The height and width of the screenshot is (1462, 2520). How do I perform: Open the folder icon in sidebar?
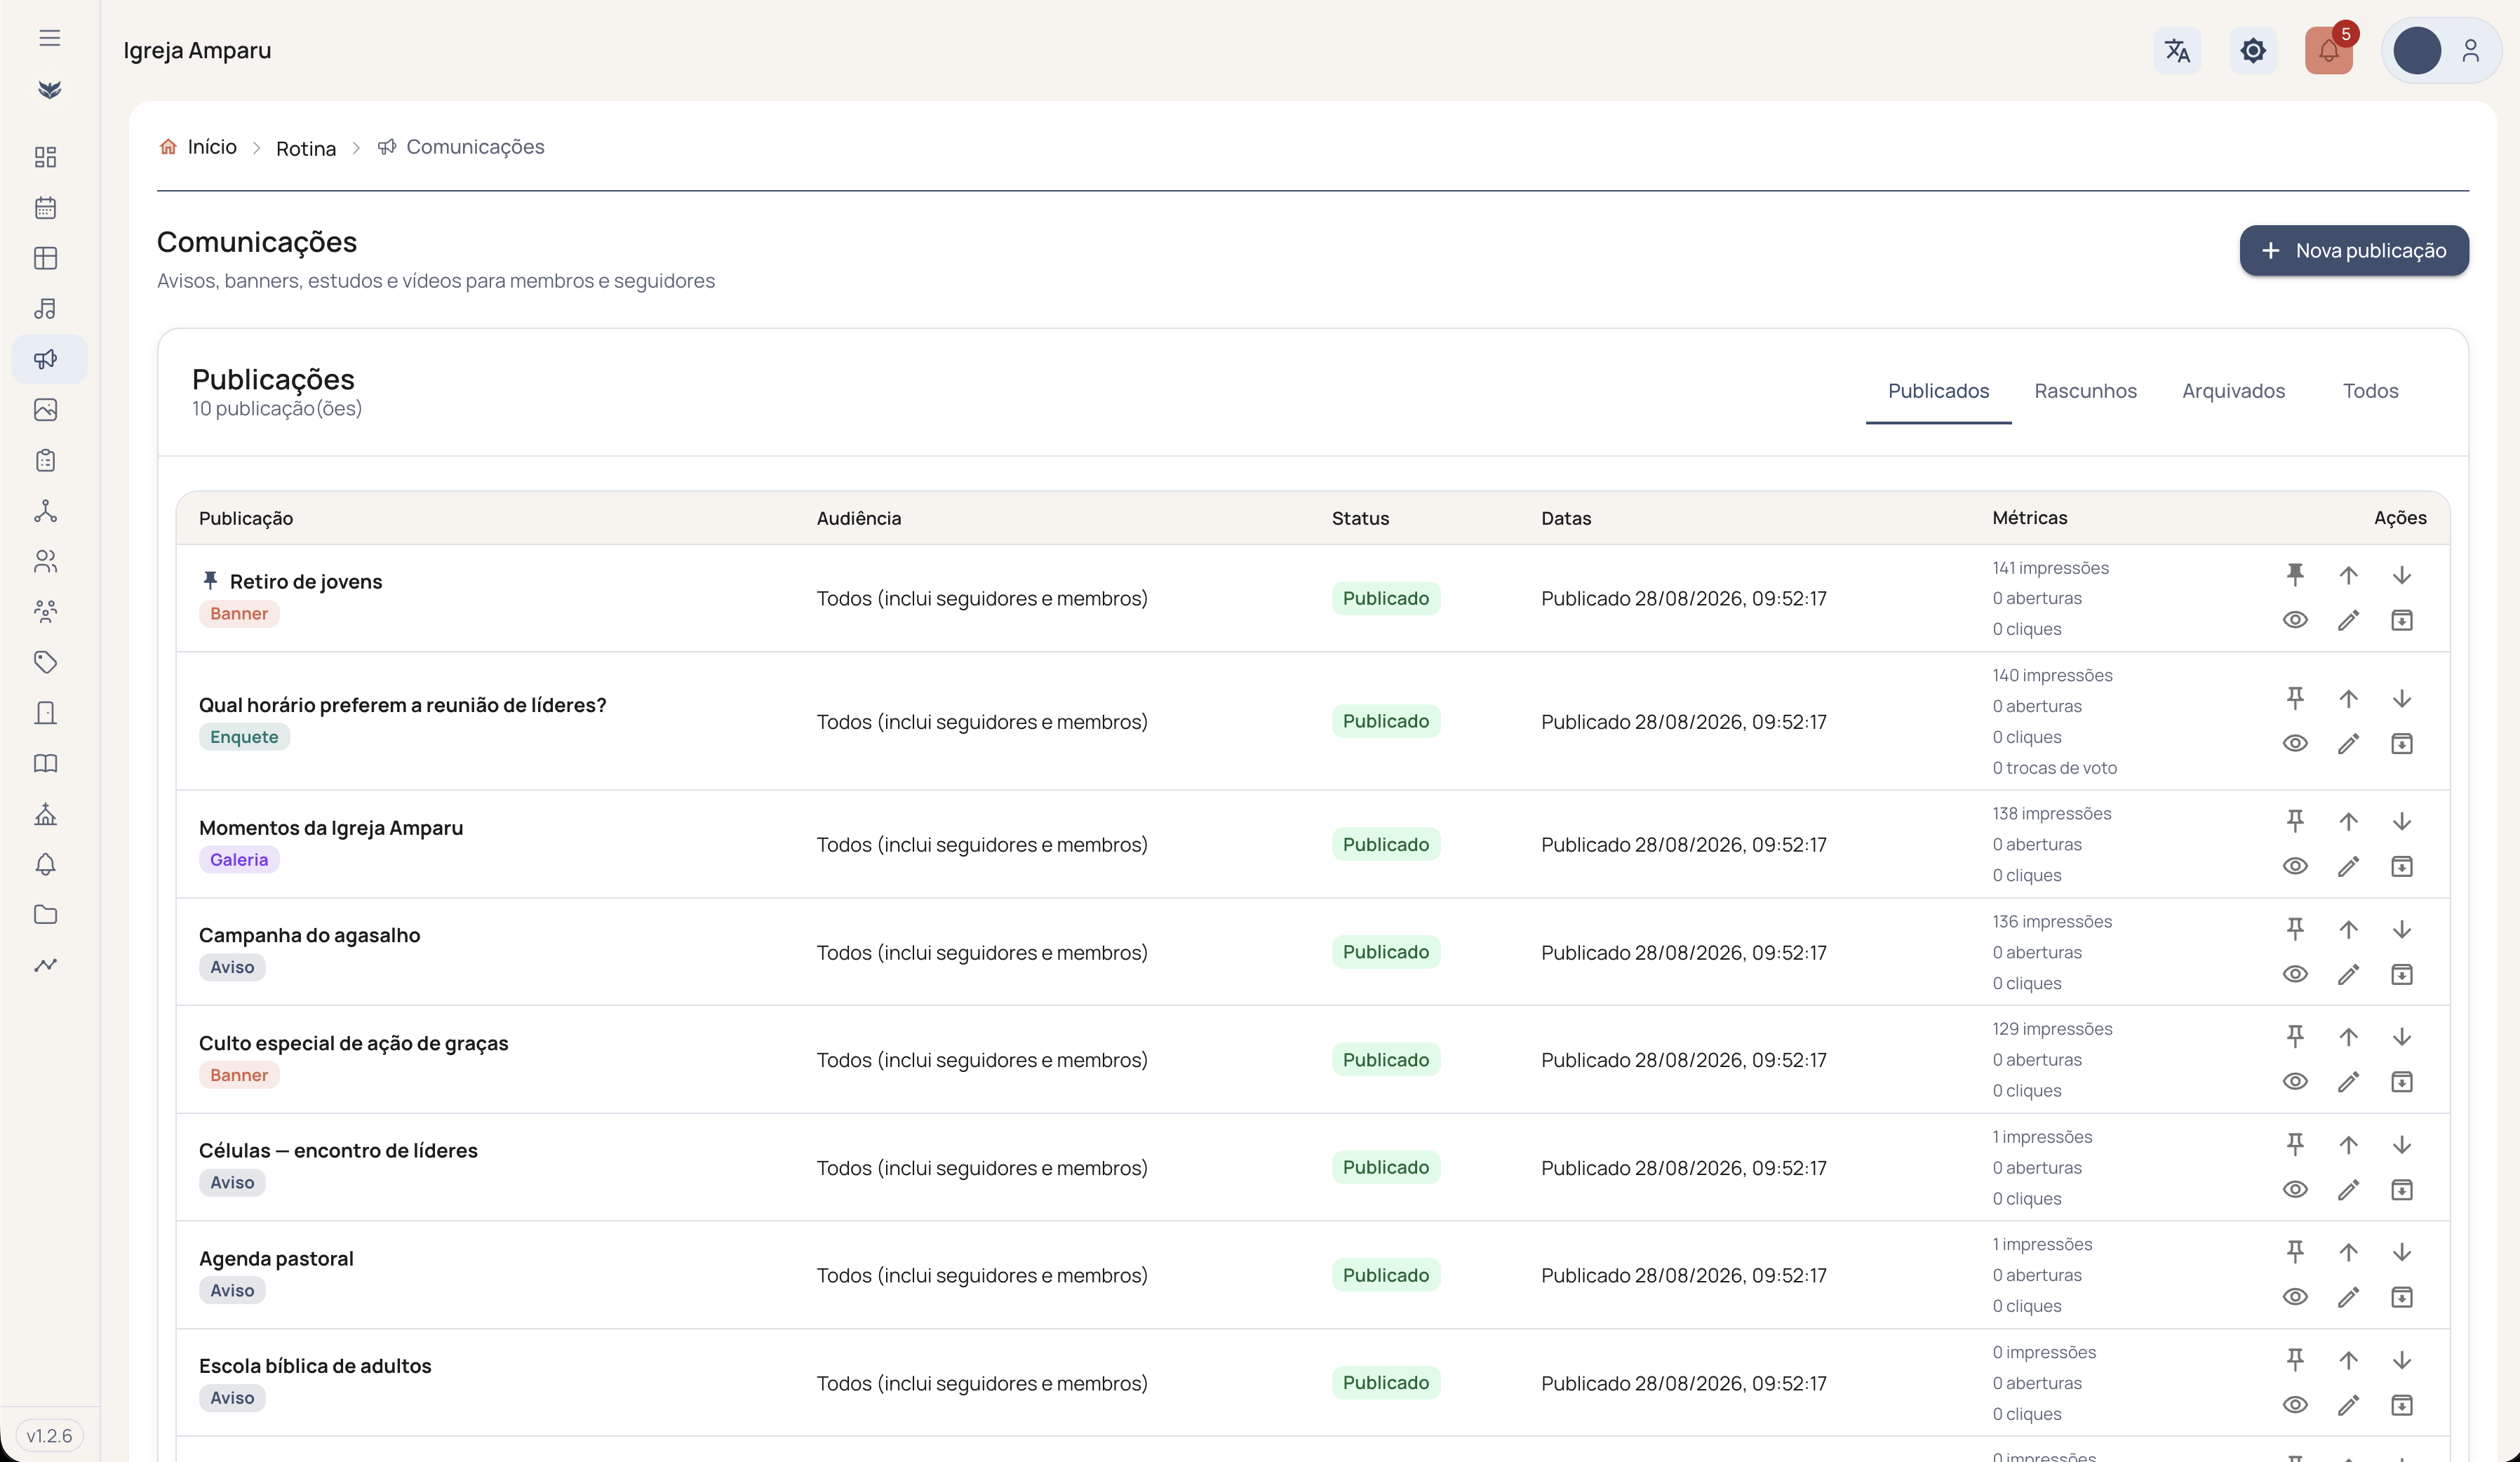[46, 915]
